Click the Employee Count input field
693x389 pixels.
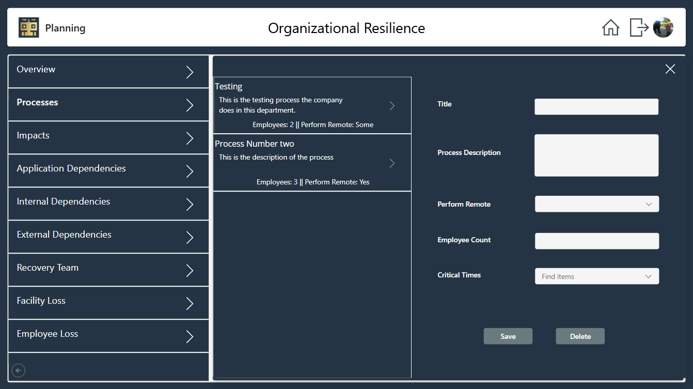[x=597, y=241]
